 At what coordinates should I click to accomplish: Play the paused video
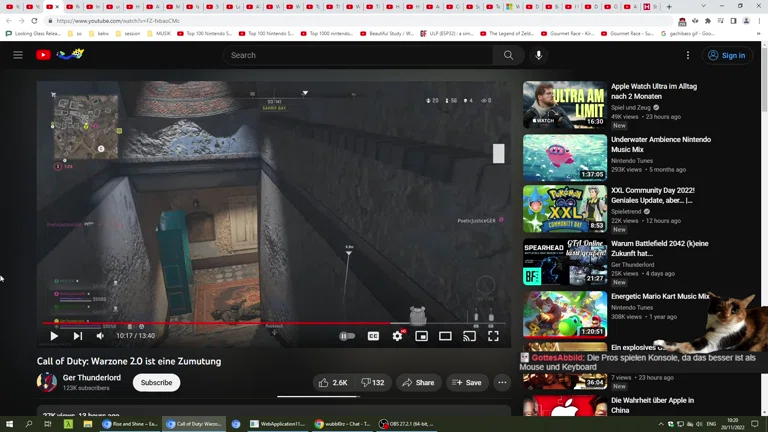point(54,336)
